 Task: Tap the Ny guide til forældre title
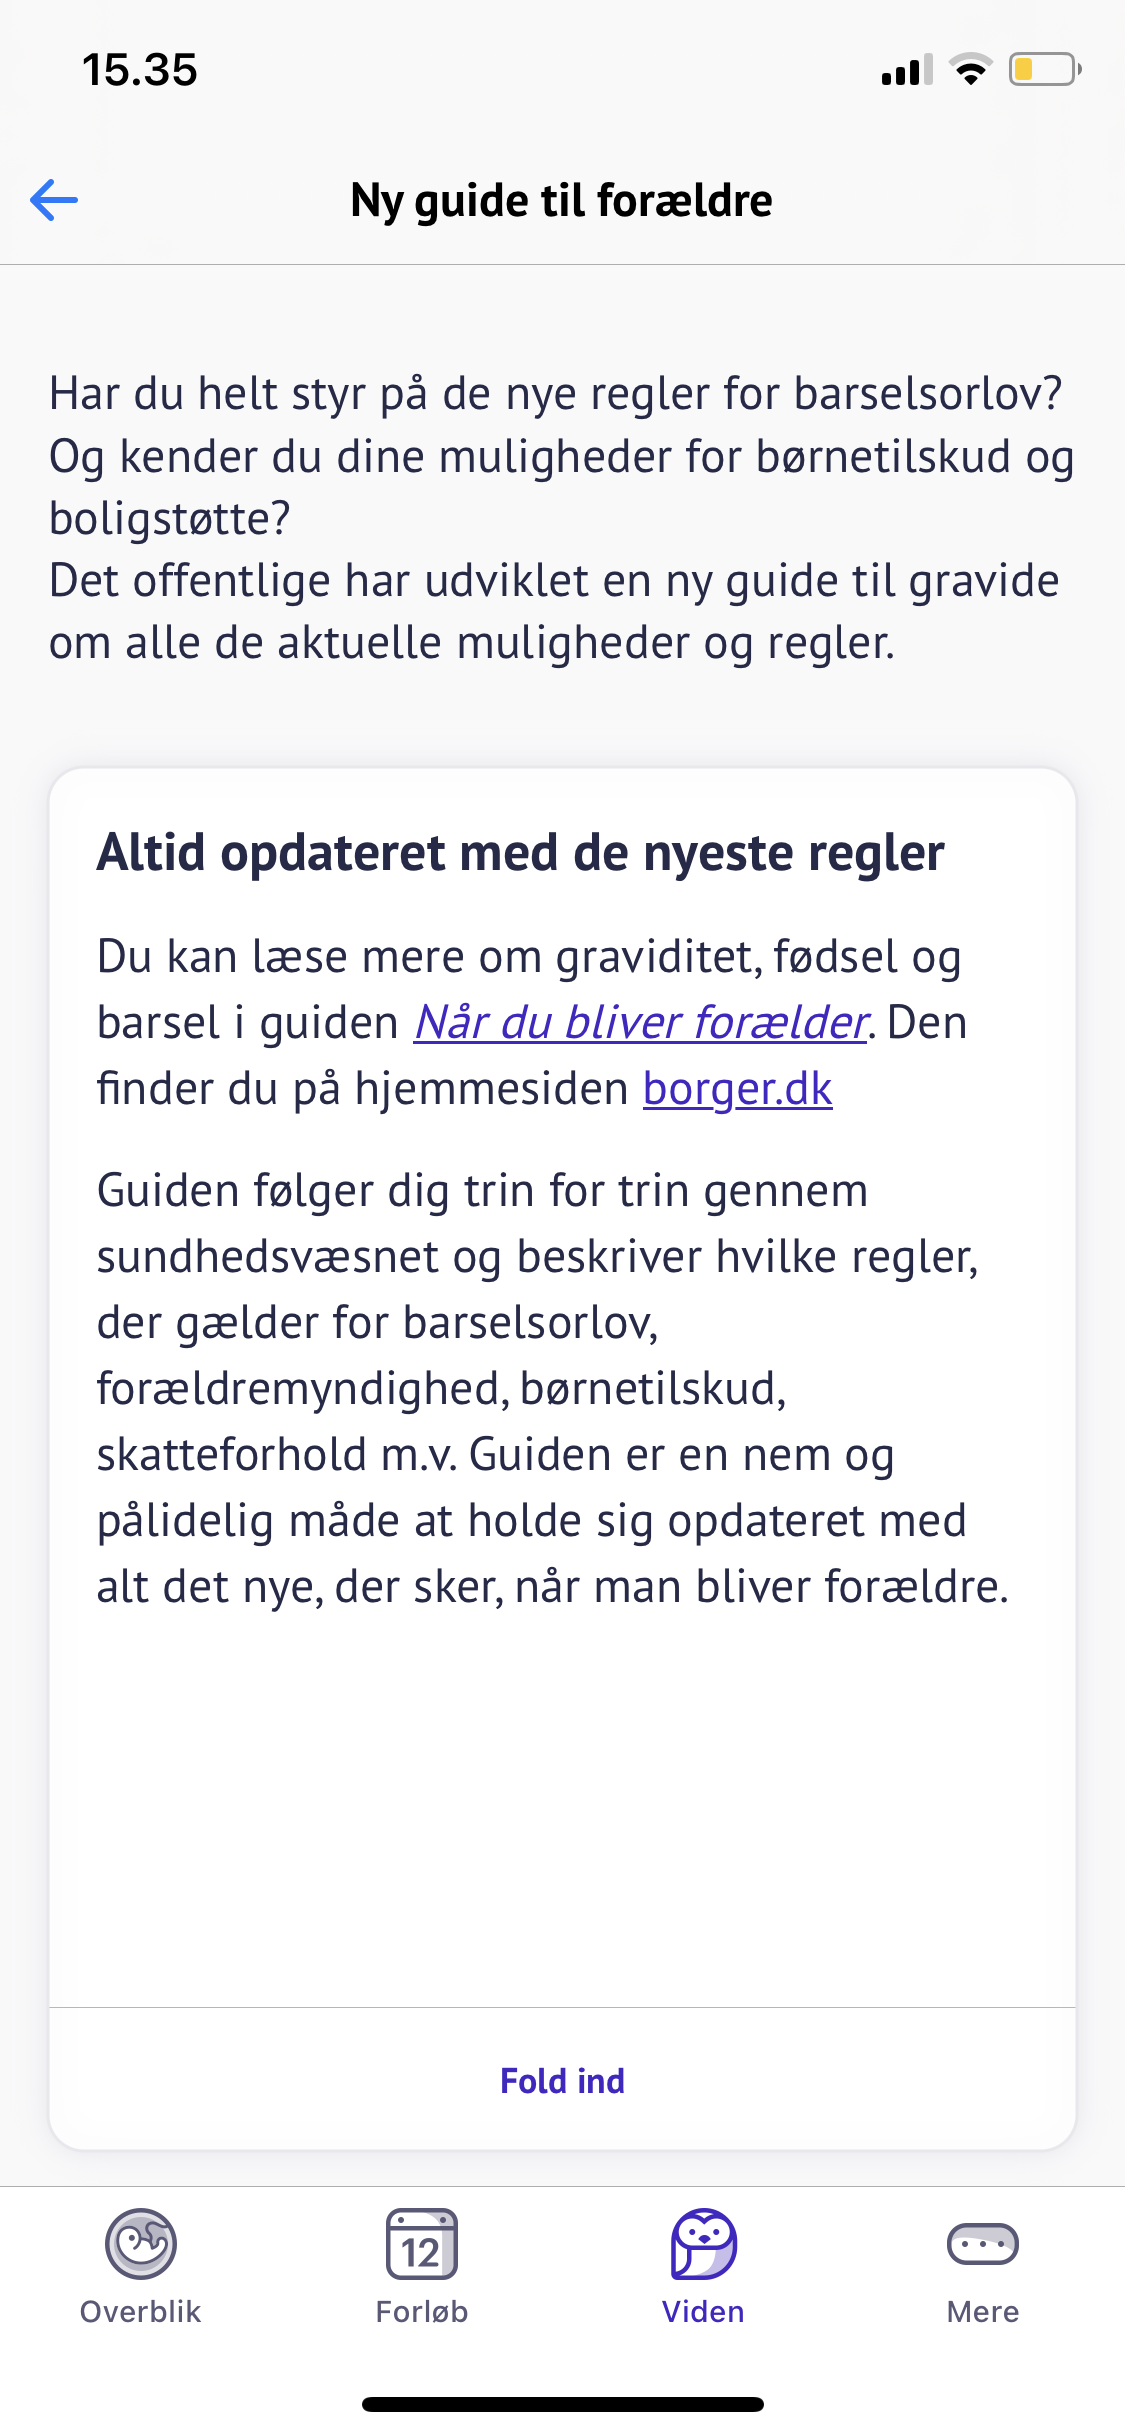[x=561, y=200]
